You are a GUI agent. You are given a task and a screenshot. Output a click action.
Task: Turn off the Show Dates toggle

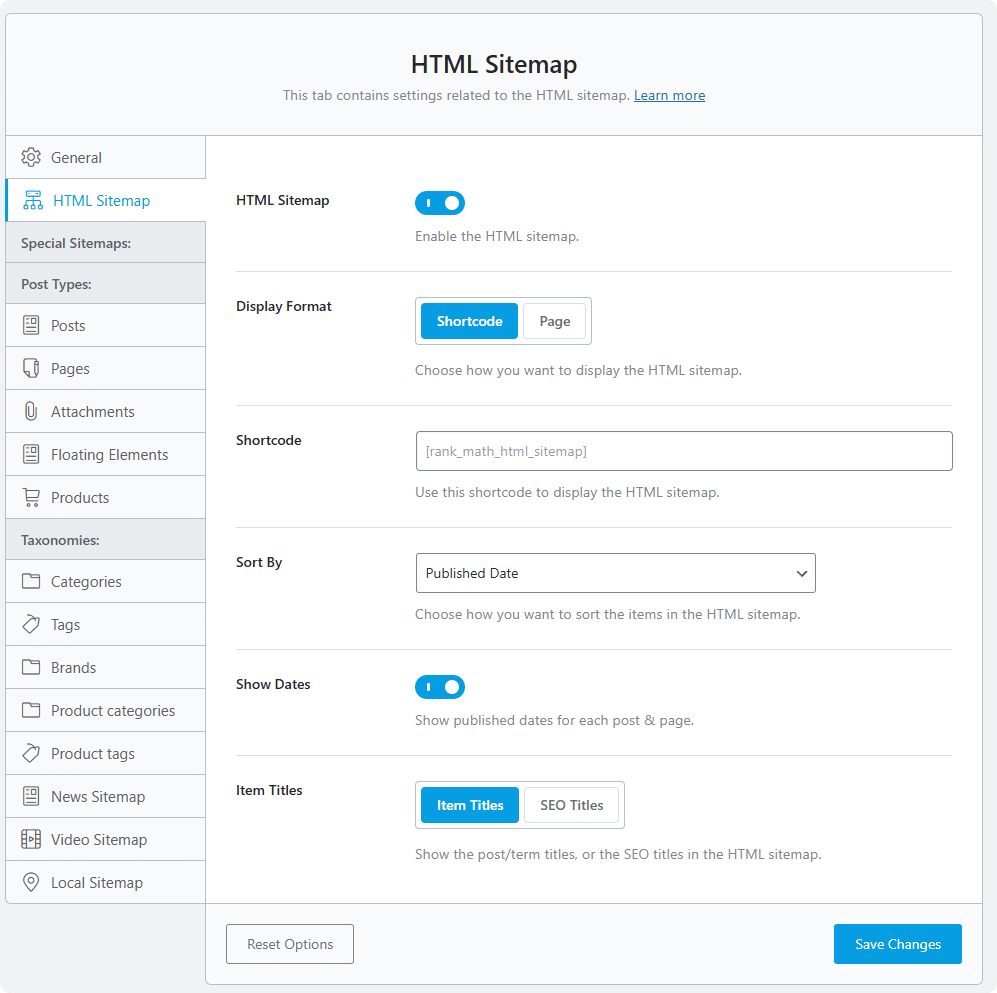click(x=440, y=687)
